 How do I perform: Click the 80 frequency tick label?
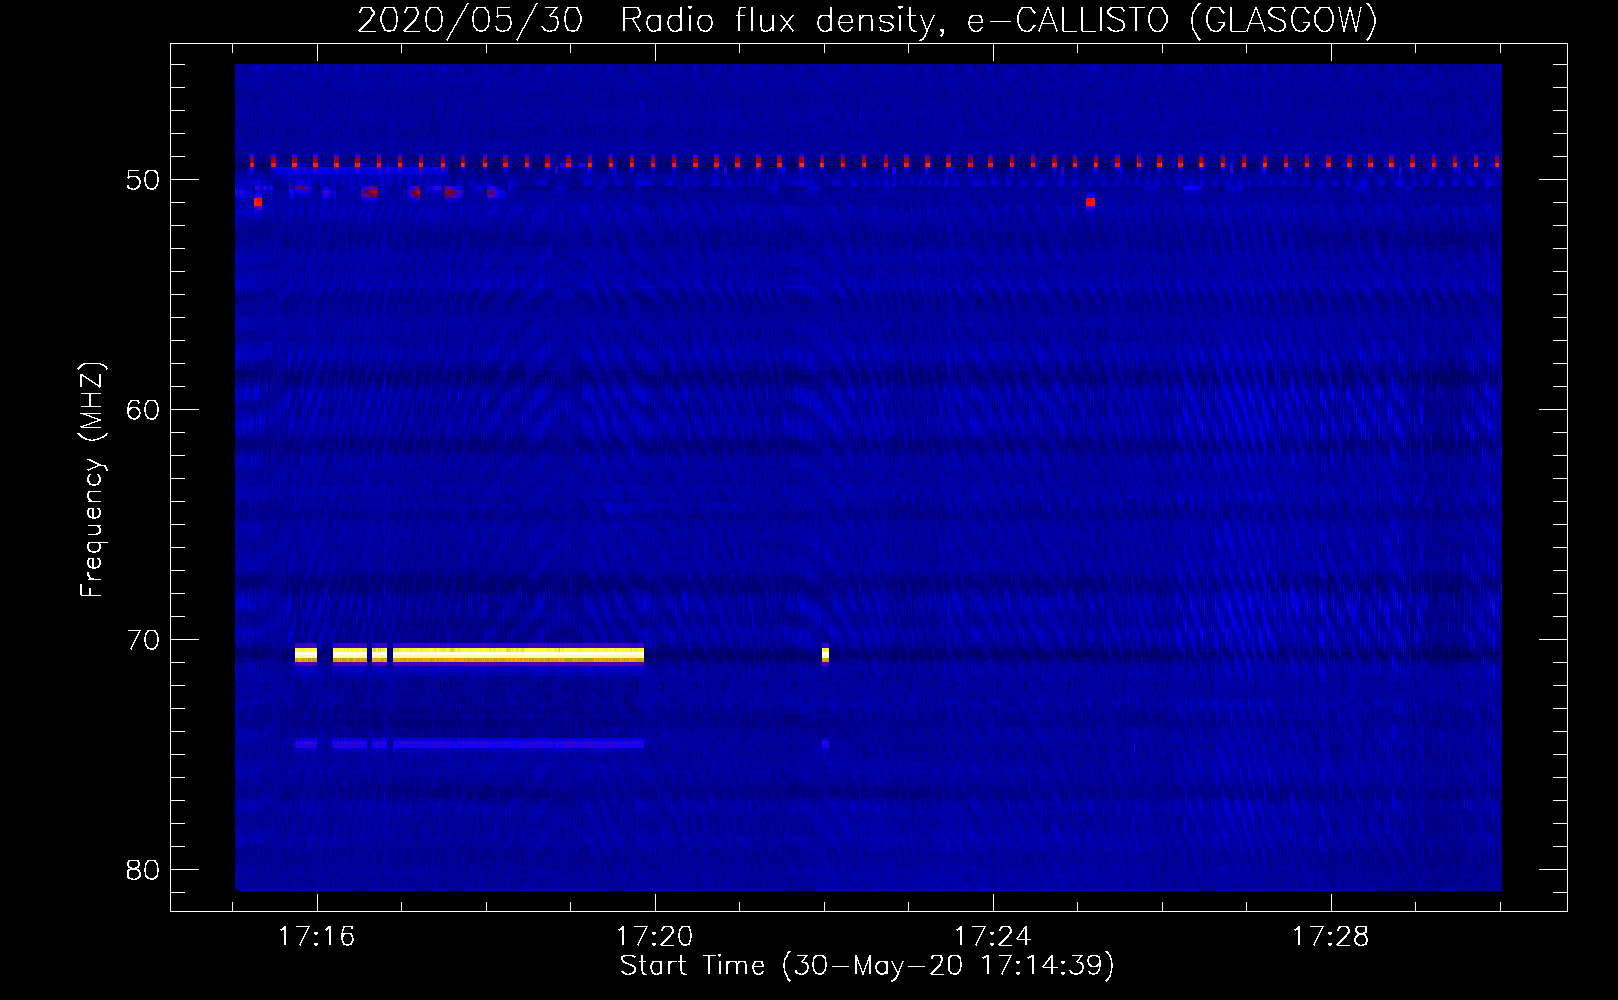pyautogui.click(x=143, y=870)
